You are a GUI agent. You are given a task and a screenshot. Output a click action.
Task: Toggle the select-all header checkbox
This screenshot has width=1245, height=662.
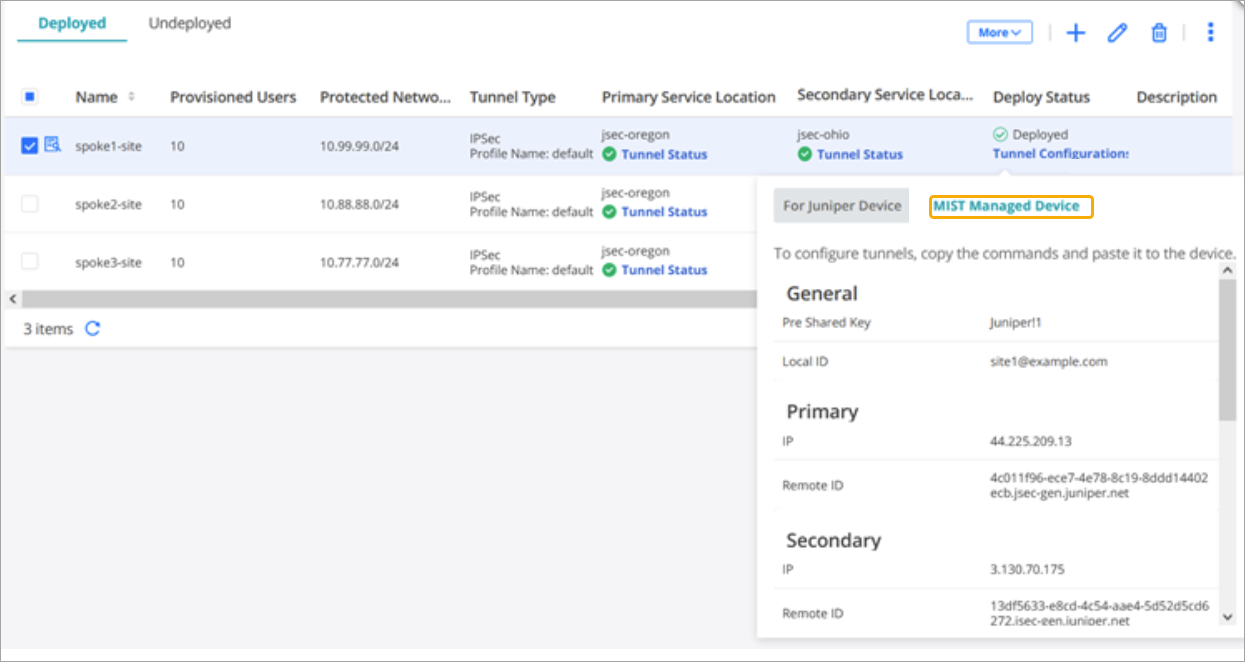(29, 97)
